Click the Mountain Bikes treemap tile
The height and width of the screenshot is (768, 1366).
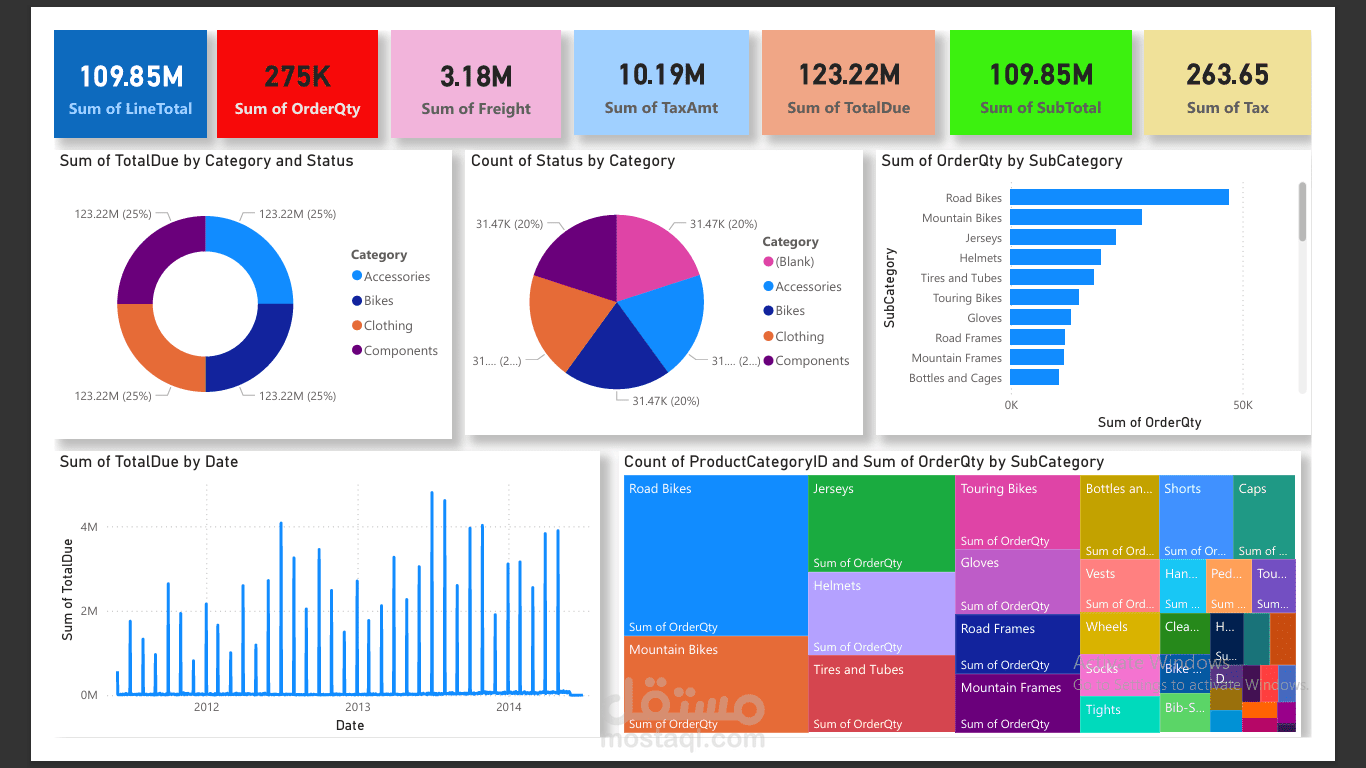pyautogui.click(x=716, y=684)
